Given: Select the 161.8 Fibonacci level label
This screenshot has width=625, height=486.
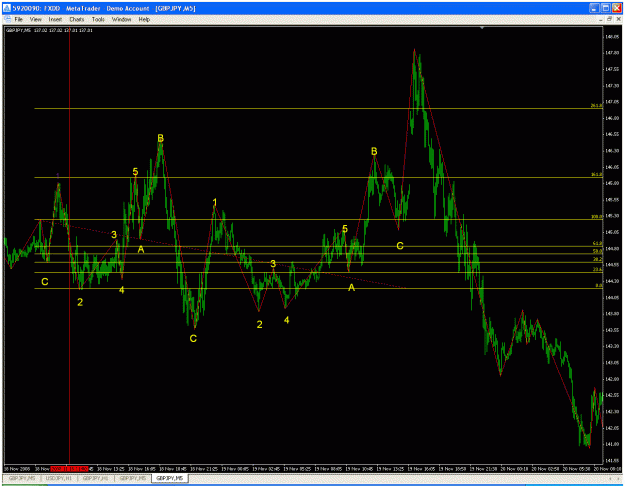Looking at the screenshot, I should (x=596, y=175).
